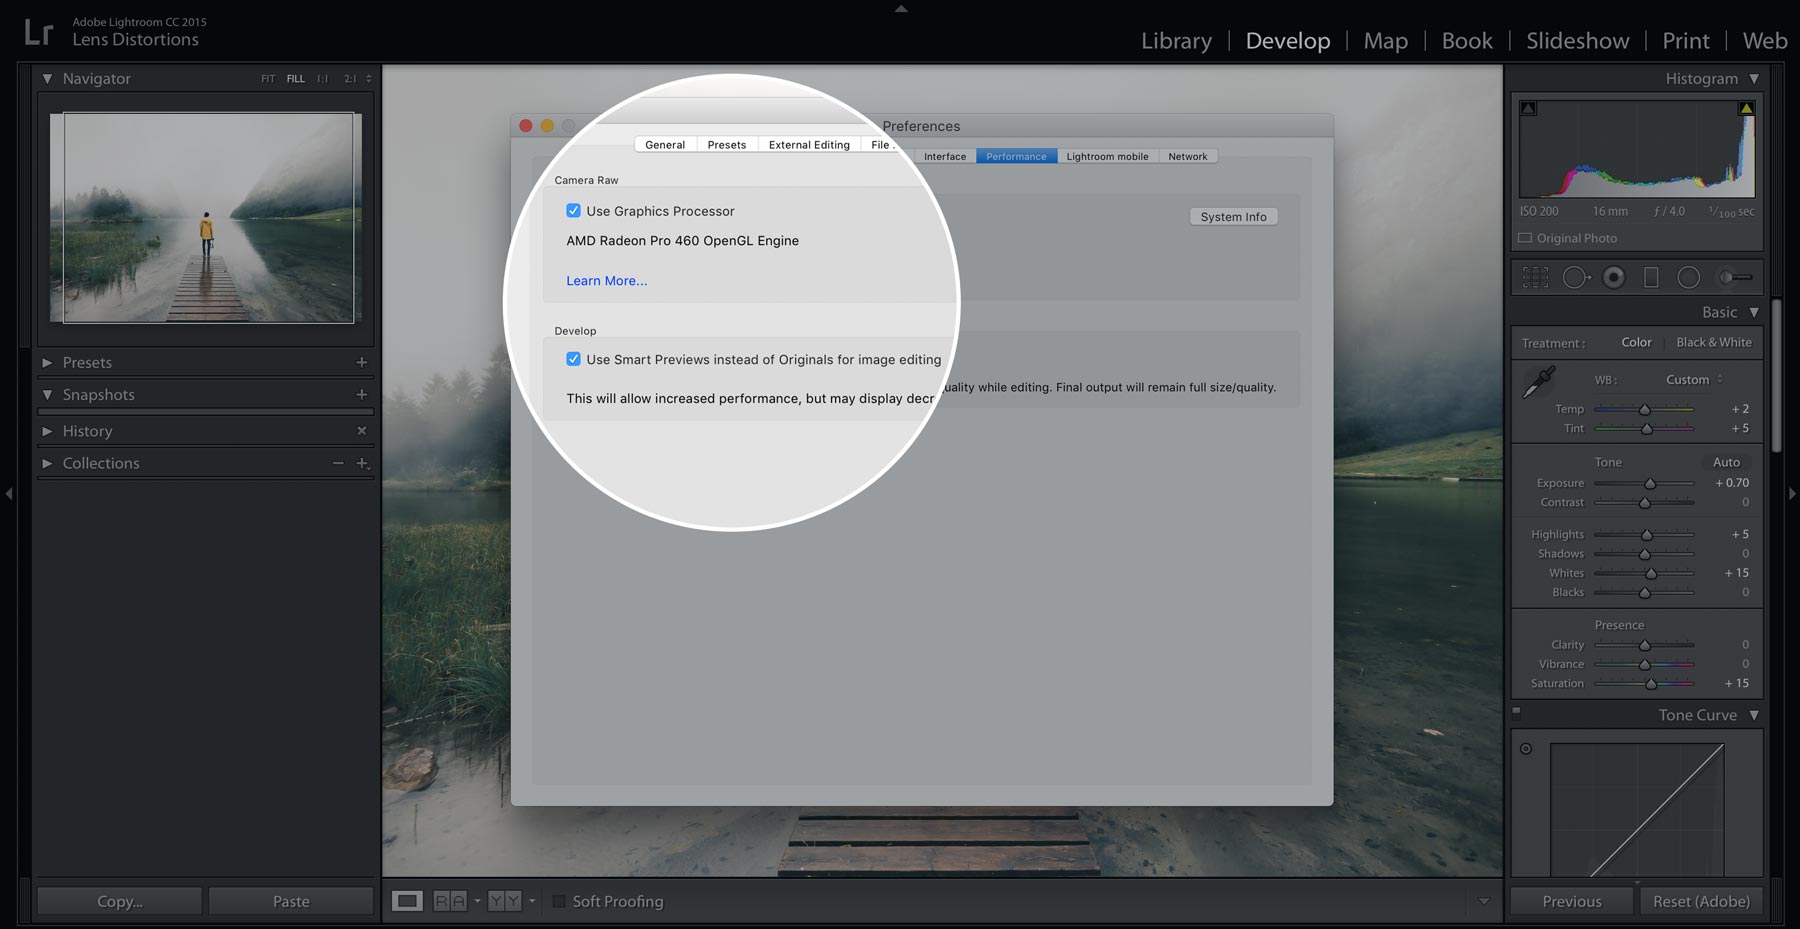Open Before/After R|A view icon
The image size is (1800, 929).
click(450, 901)
